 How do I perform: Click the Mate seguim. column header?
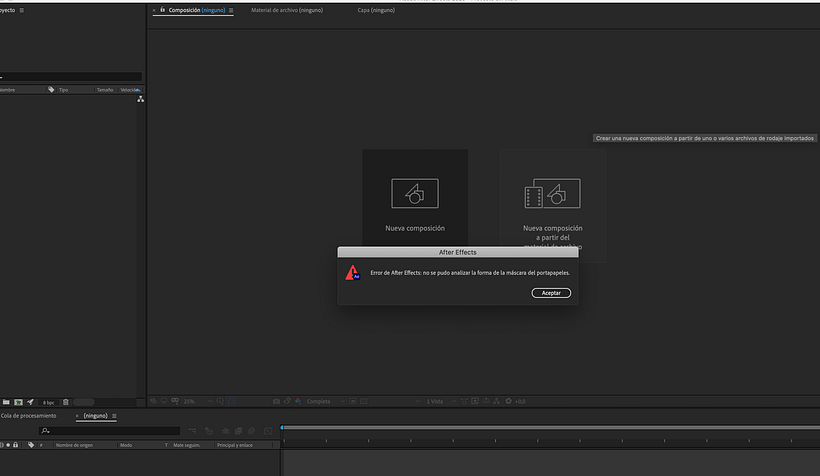pyautogui.click(x=187, y=445)
